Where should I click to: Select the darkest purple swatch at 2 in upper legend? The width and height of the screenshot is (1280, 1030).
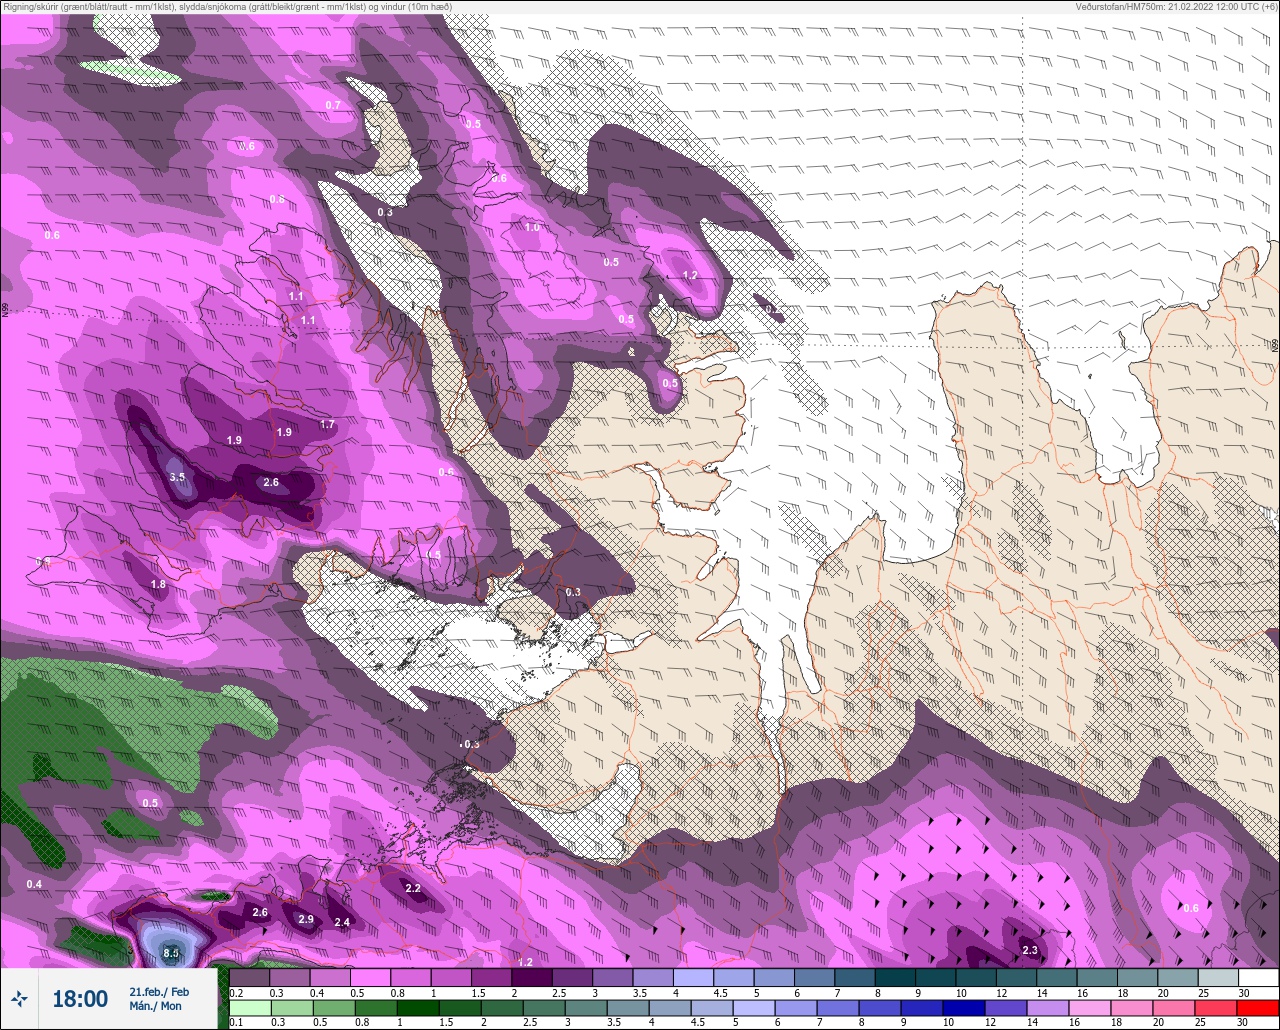pyautogui.click(x=532, y=978)
